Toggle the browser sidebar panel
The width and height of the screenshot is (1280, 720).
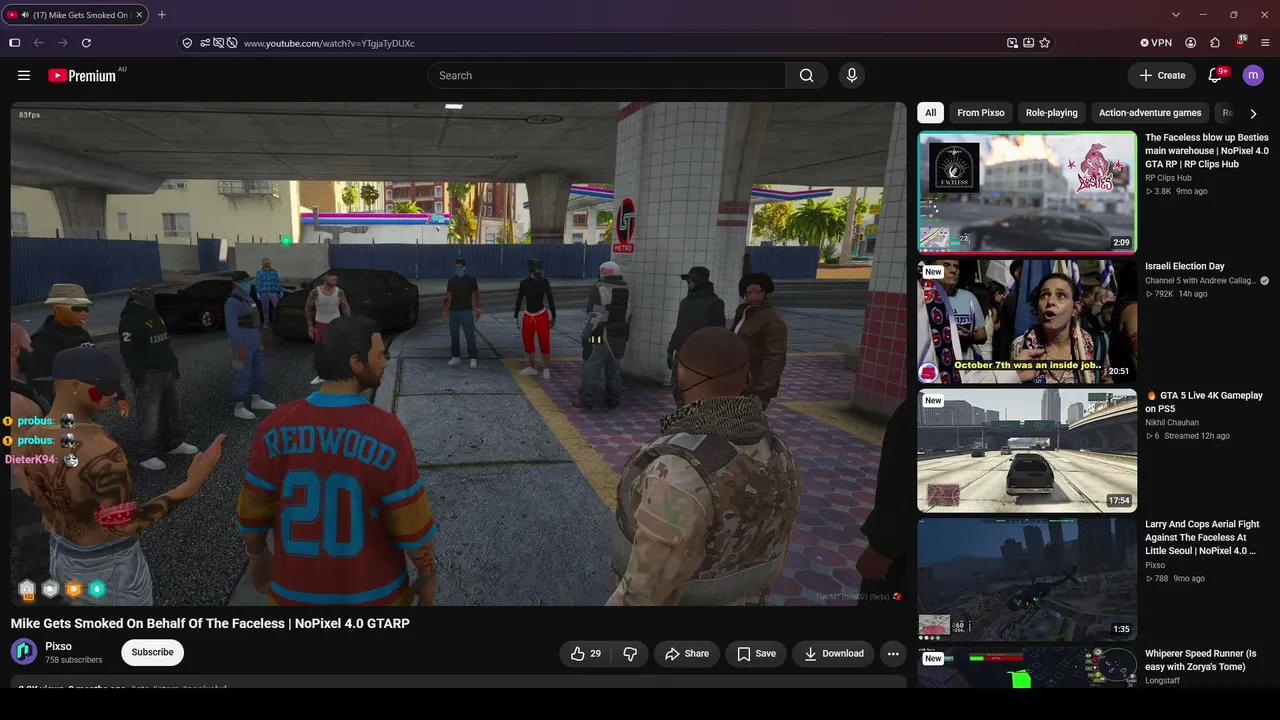14,43
